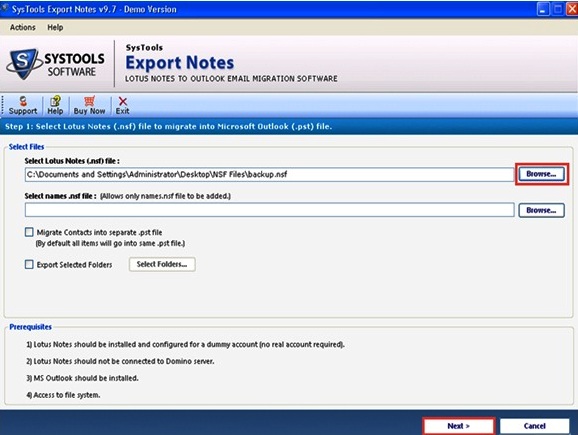This screenshot has height=435, width=578.
Task: Click 'Select Lotus Notes (.nsf) file :' label
Action: click(x=72, y=161)
